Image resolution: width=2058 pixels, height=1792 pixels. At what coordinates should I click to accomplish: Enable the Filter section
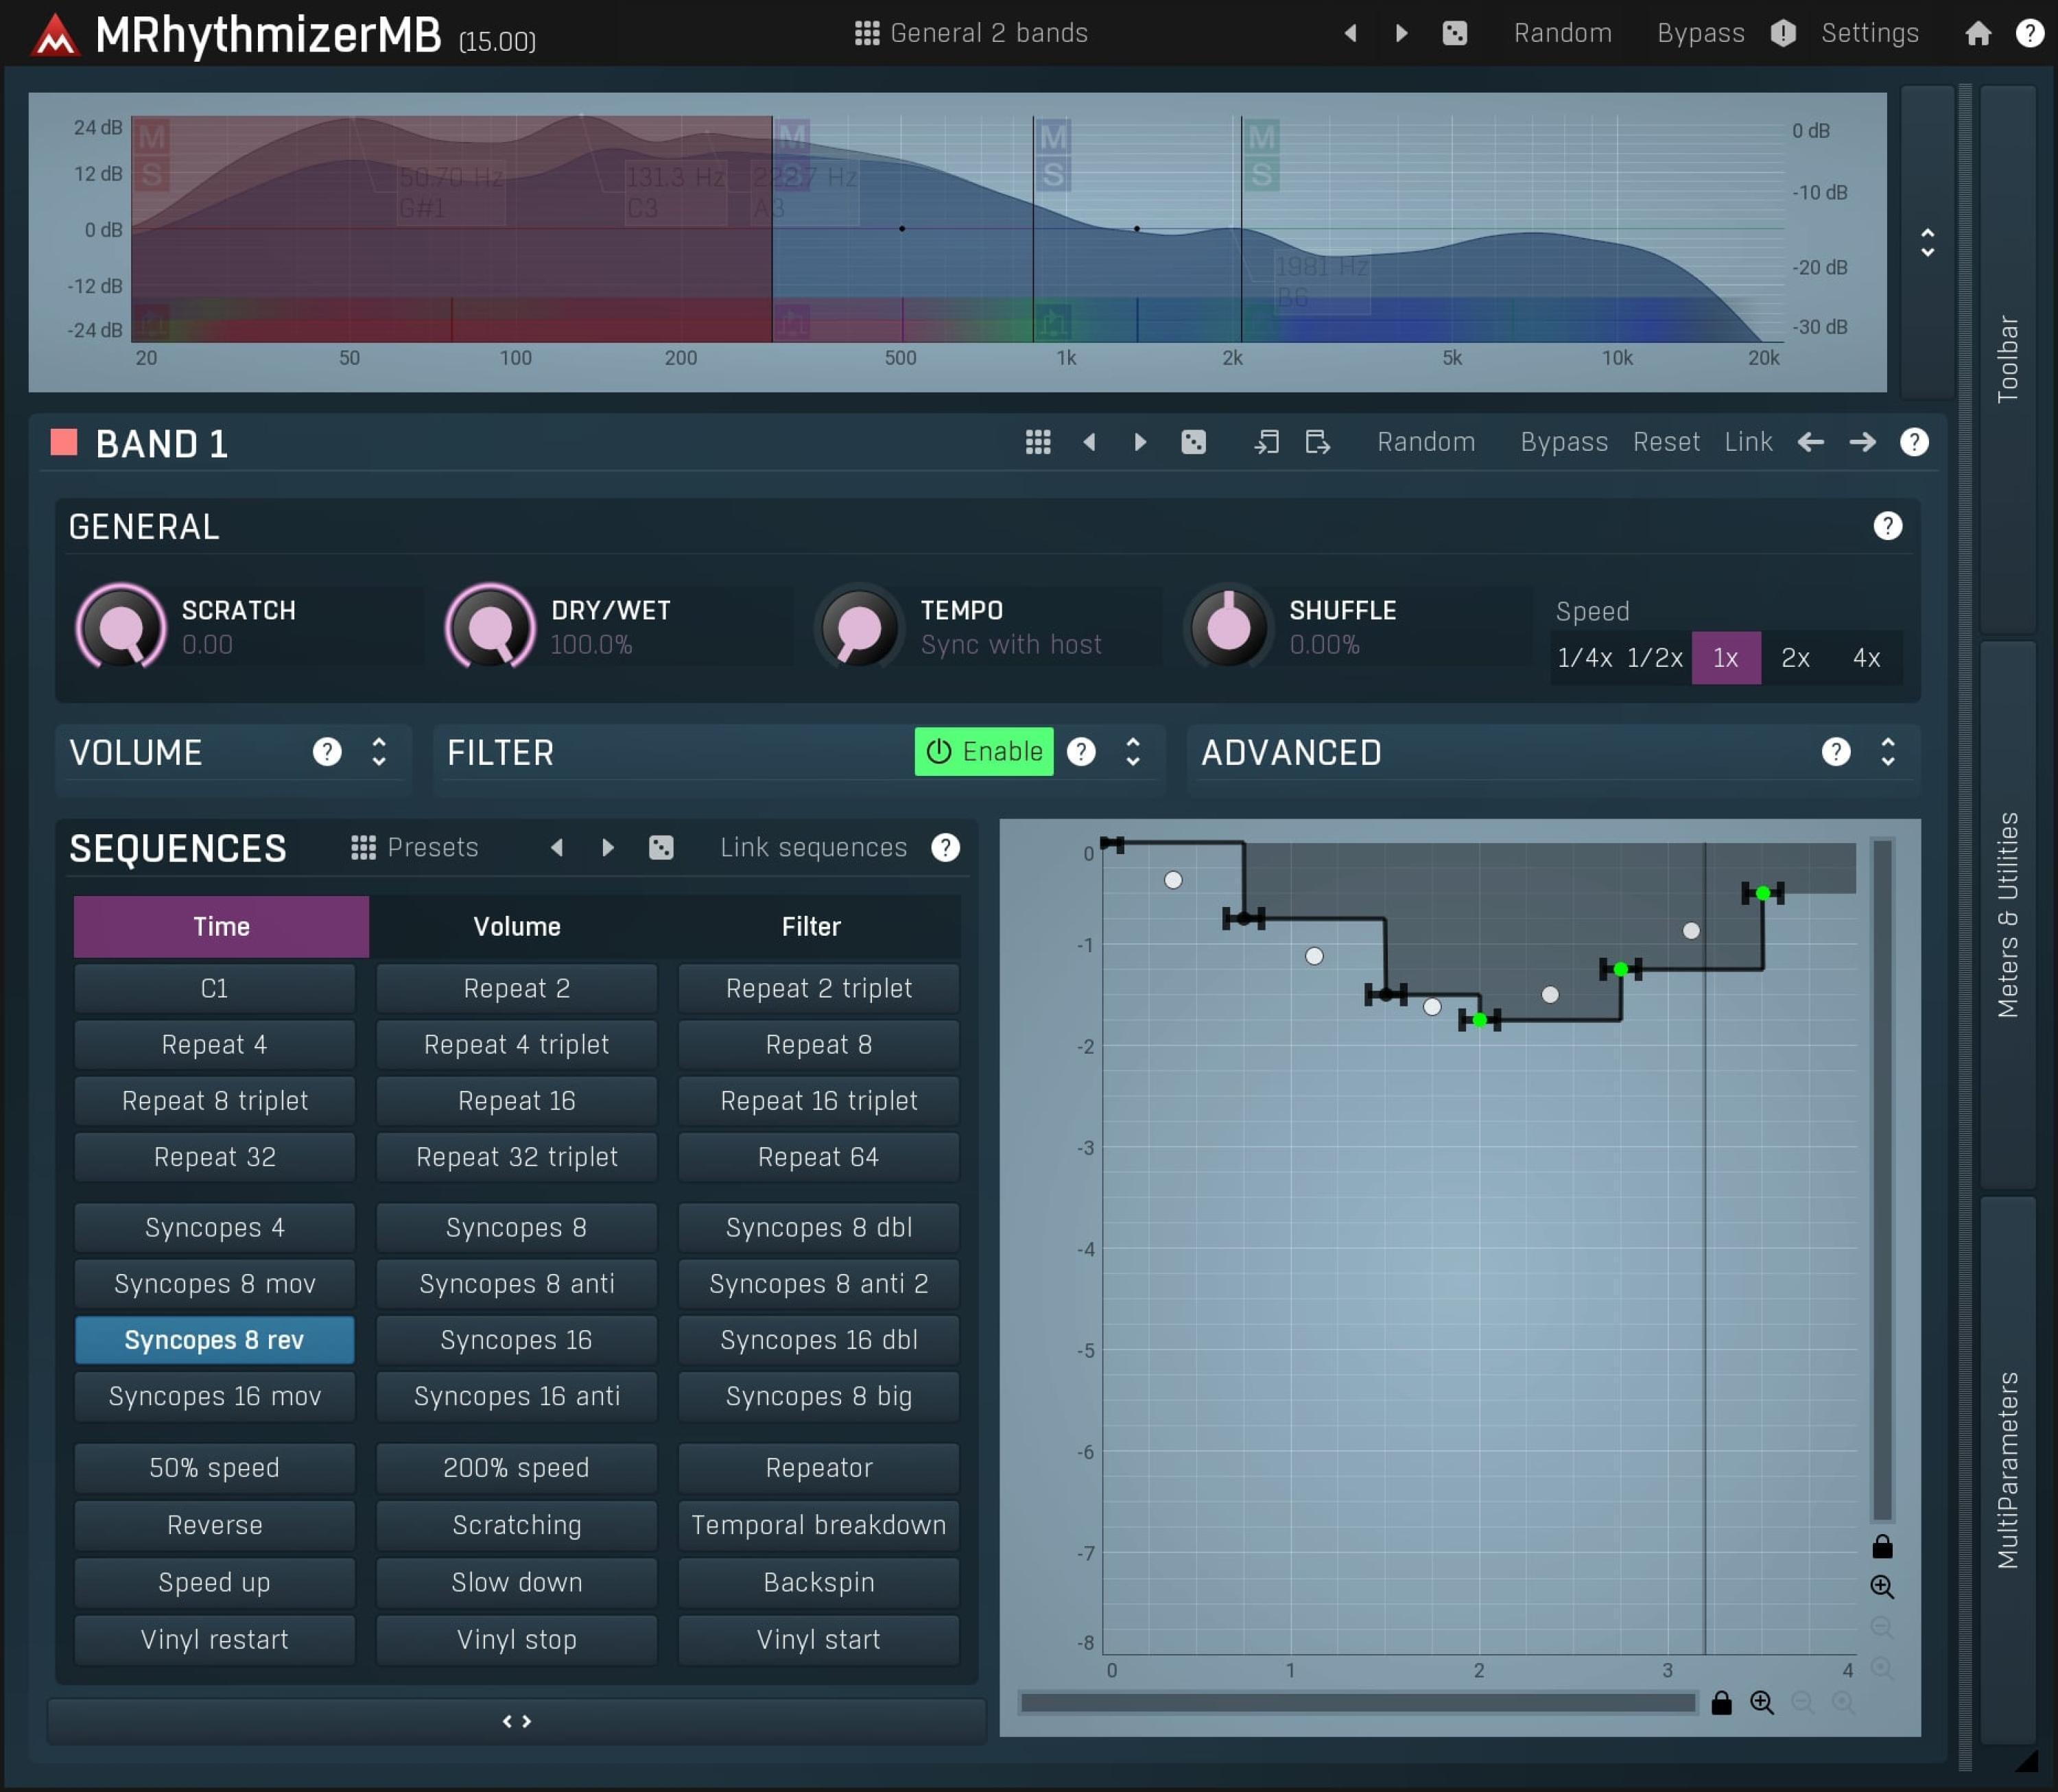click(x=983, y=751)
